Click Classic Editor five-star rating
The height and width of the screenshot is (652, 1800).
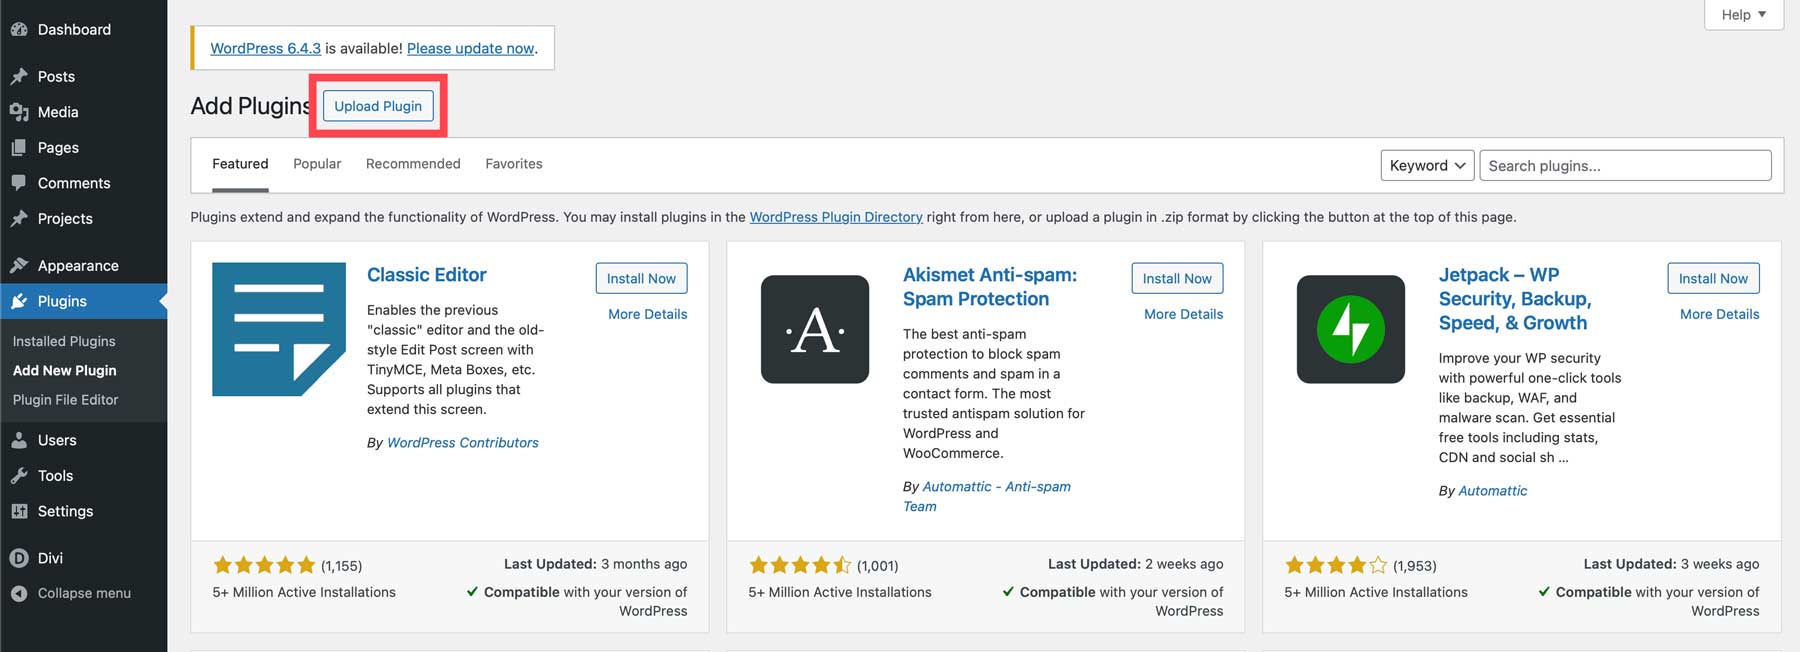click(264, 566)
